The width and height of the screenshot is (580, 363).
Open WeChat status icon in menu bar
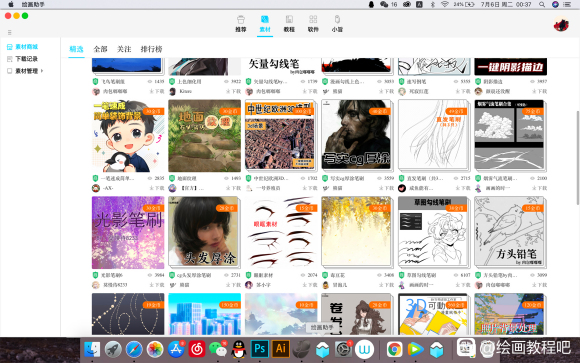click(x=384, y=4)
